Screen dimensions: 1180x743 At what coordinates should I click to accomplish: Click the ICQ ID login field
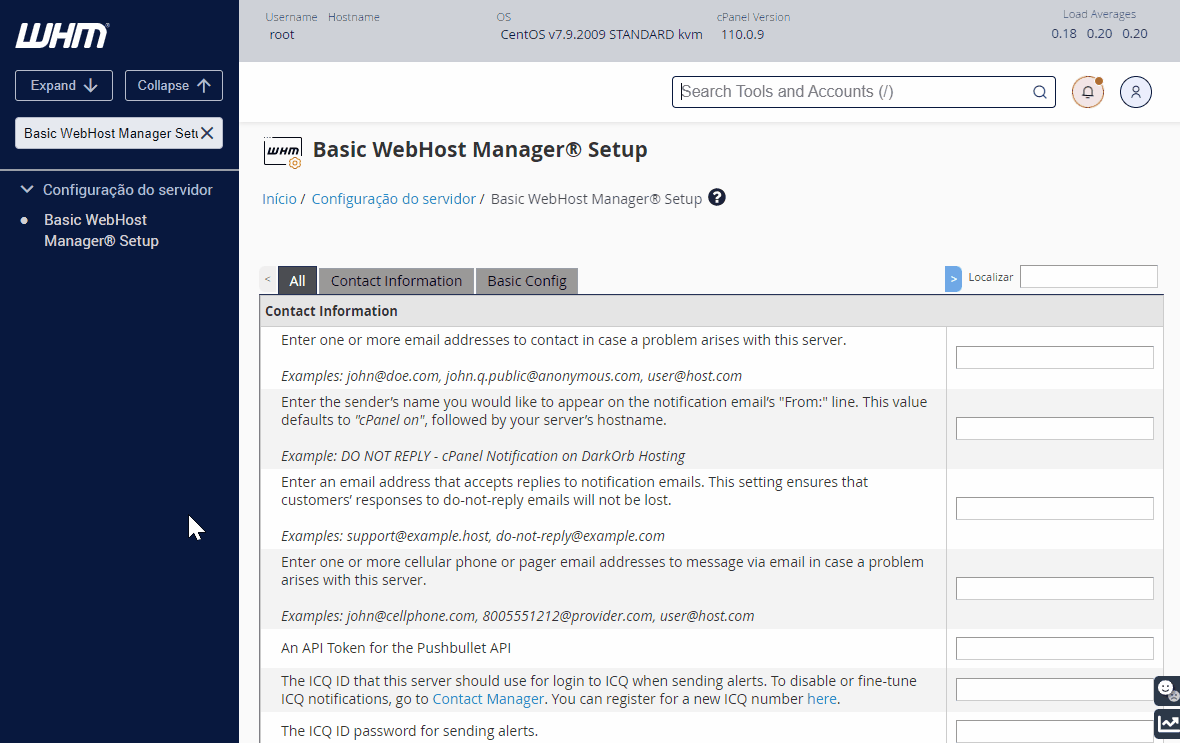pos(1054,689)
